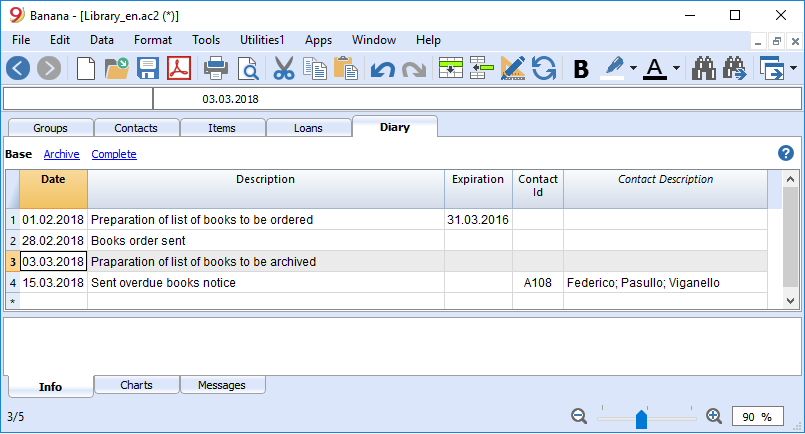Screen dimensions: 805x434
Task: Click the Save file floppy disk icon
Action: pos(147,68)
